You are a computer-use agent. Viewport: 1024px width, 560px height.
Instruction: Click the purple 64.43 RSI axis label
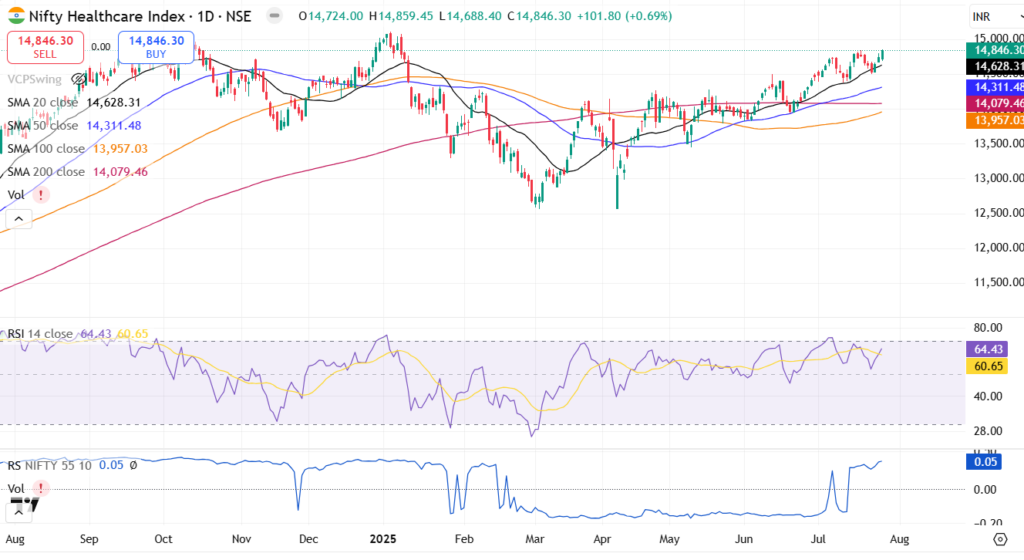pos(987,349)
